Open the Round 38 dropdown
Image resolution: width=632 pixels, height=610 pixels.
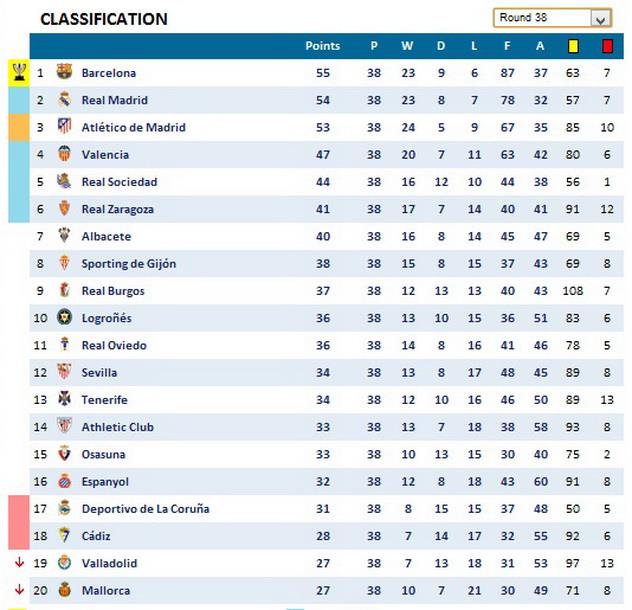[600, 19]
